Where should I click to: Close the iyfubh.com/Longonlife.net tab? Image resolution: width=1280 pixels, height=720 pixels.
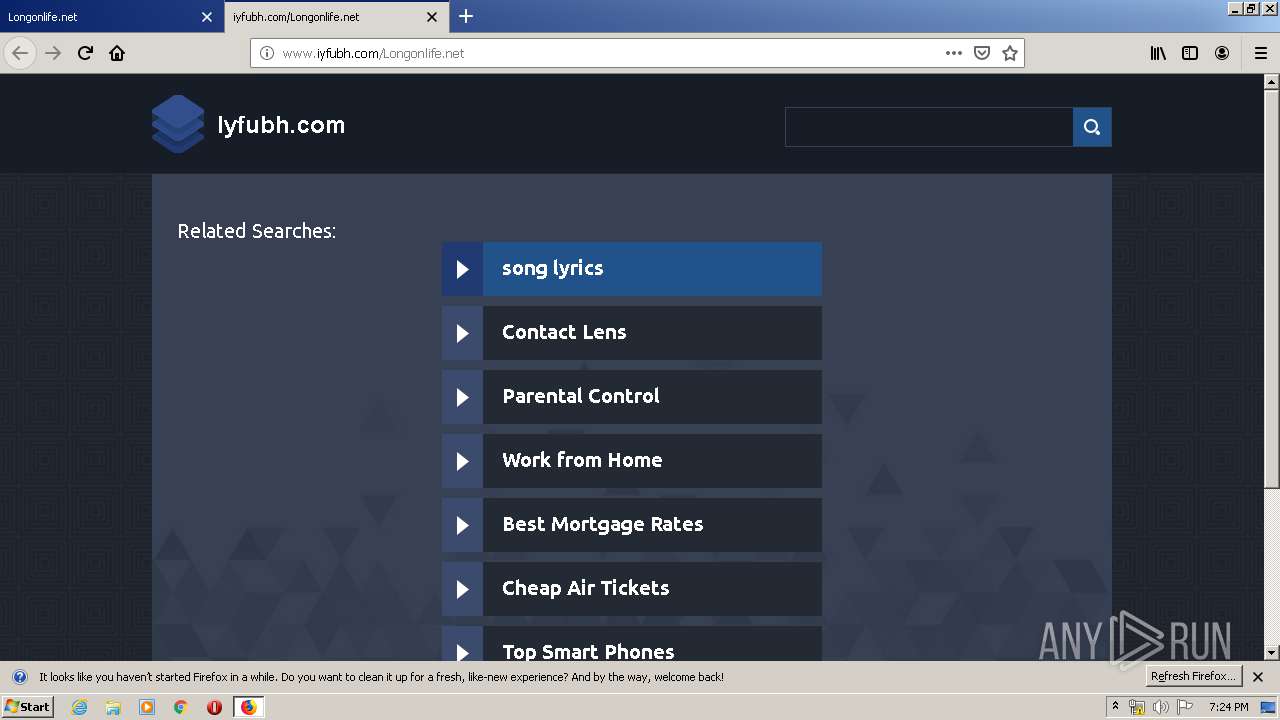[x=432, y=17]
